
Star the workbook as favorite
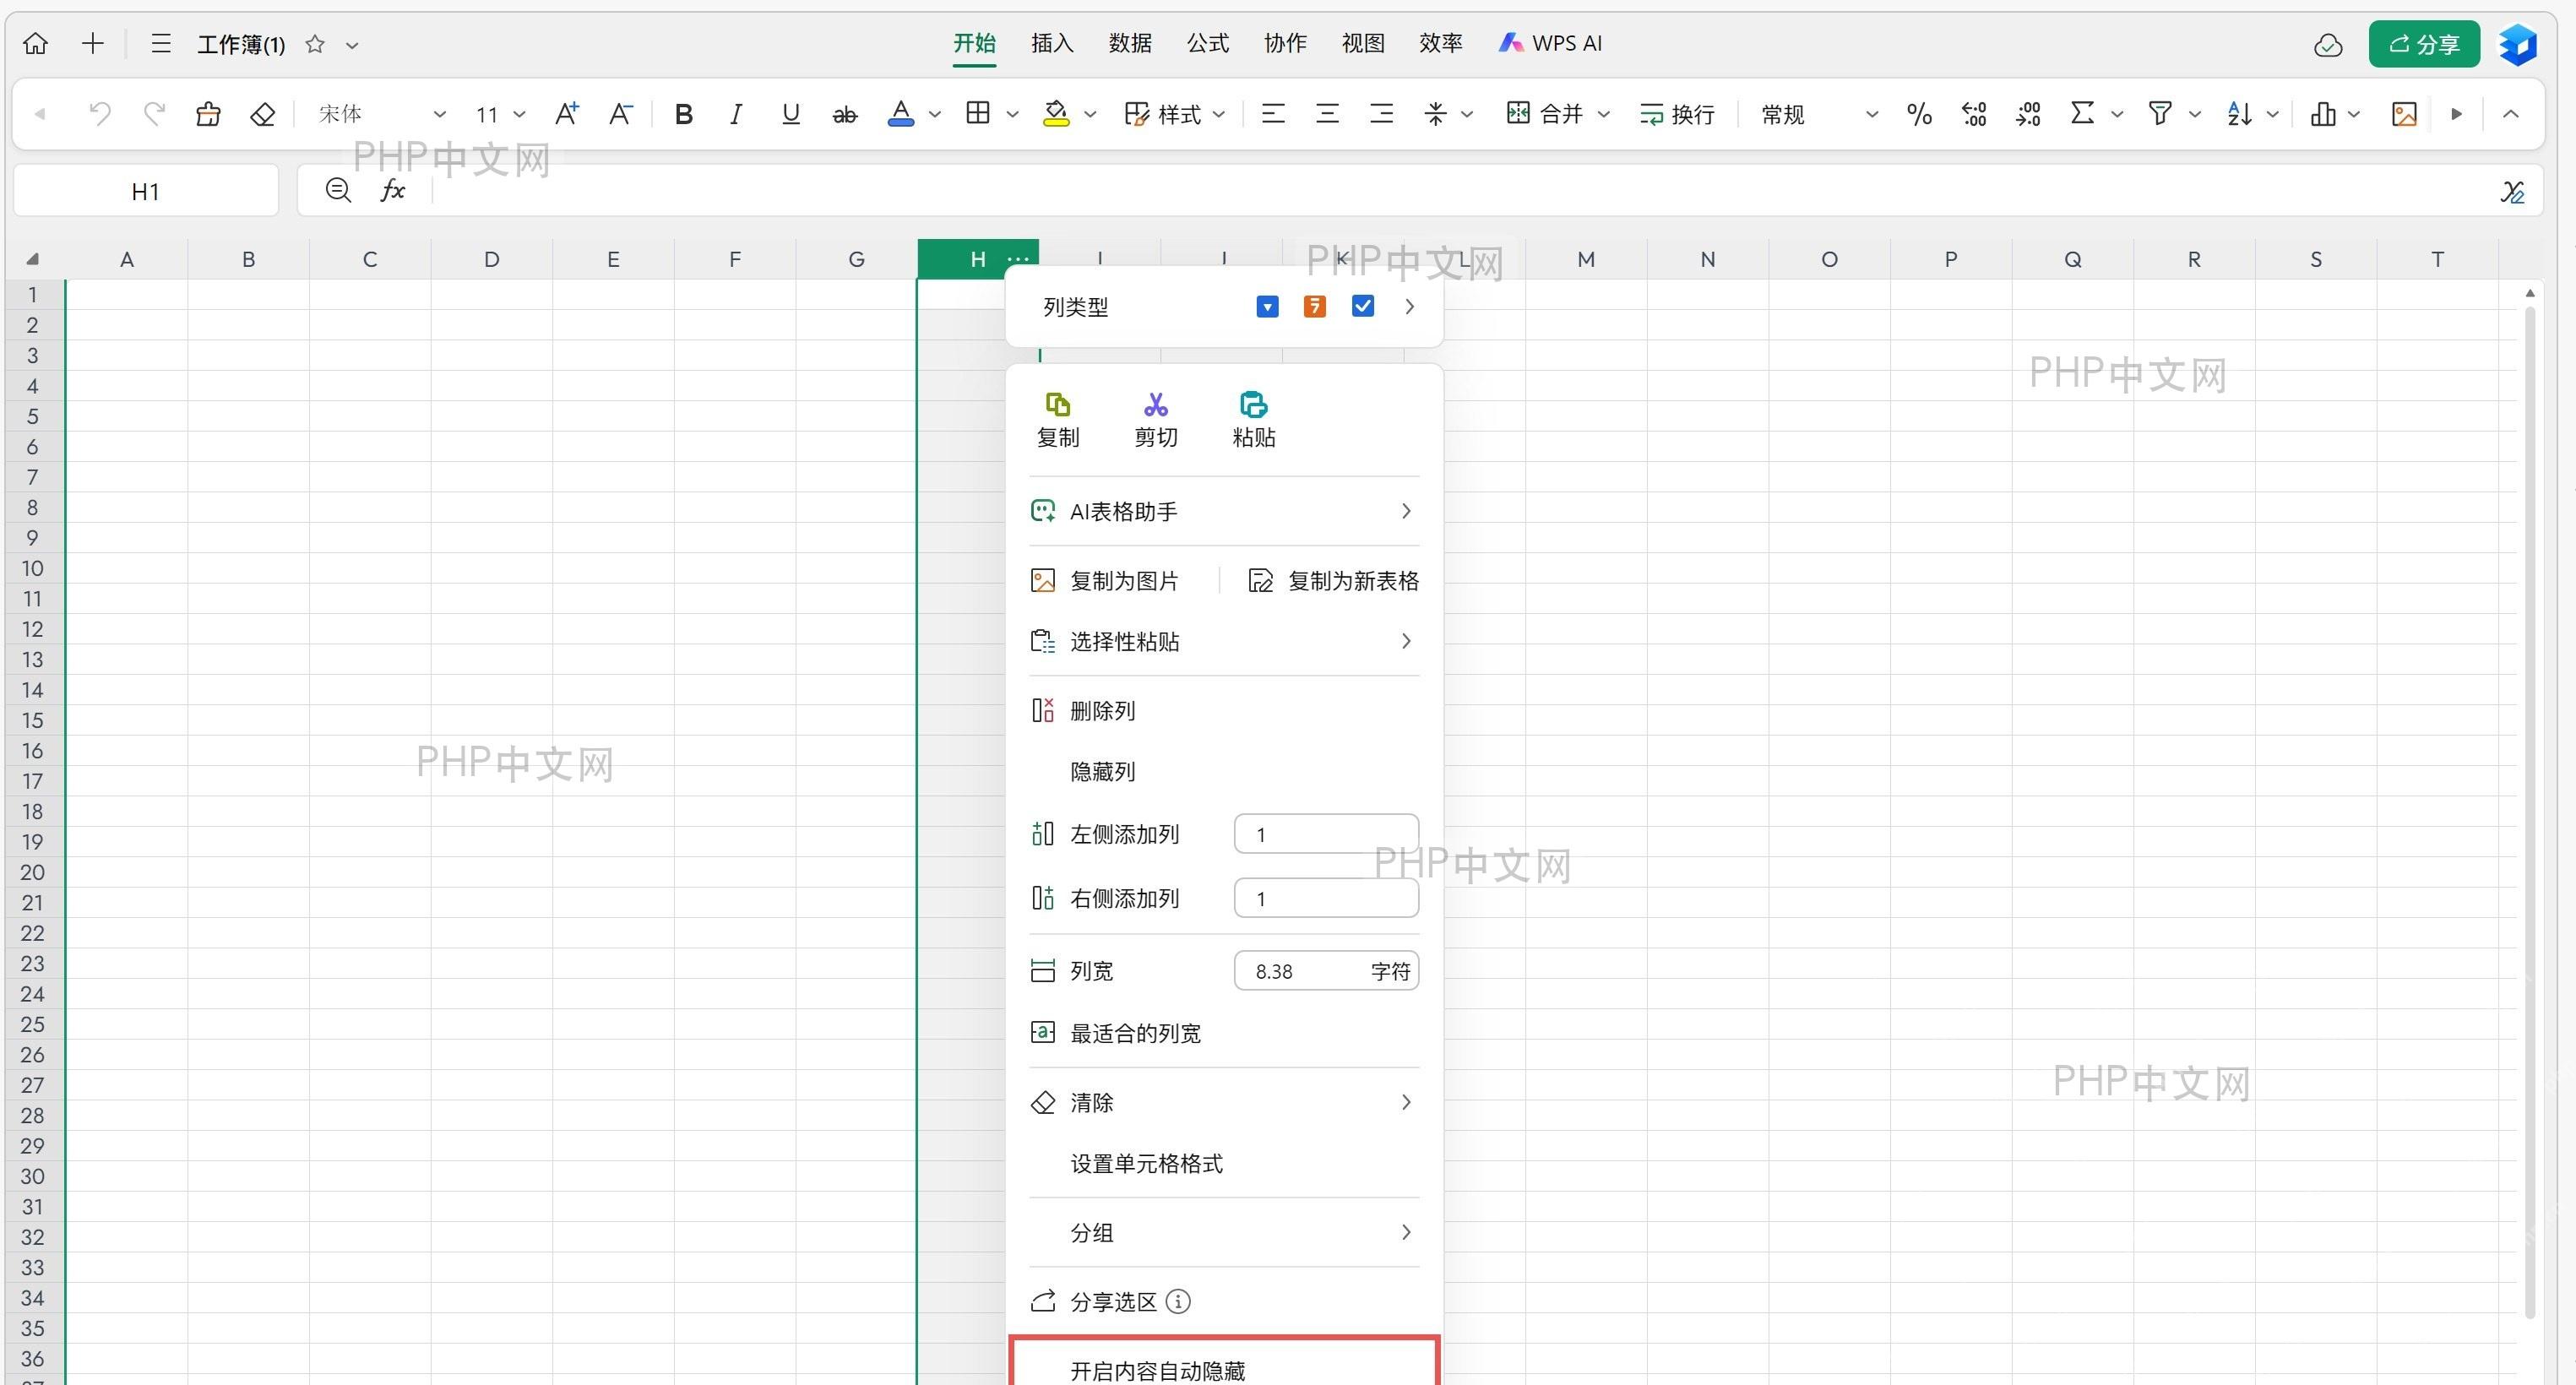pos(315,44)
